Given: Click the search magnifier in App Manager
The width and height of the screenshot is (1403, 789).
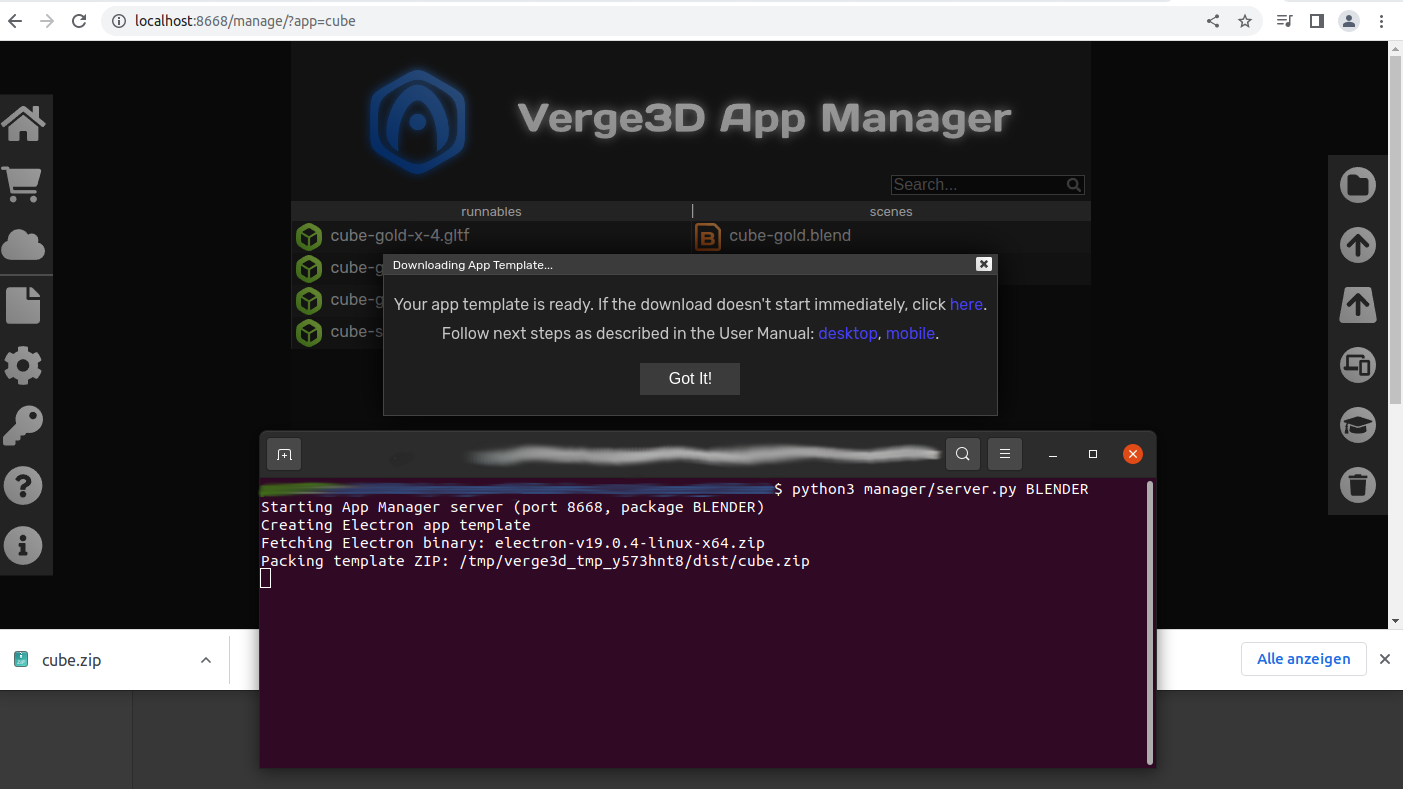Looking at the screenshot, I should (x=1074, y=185).
